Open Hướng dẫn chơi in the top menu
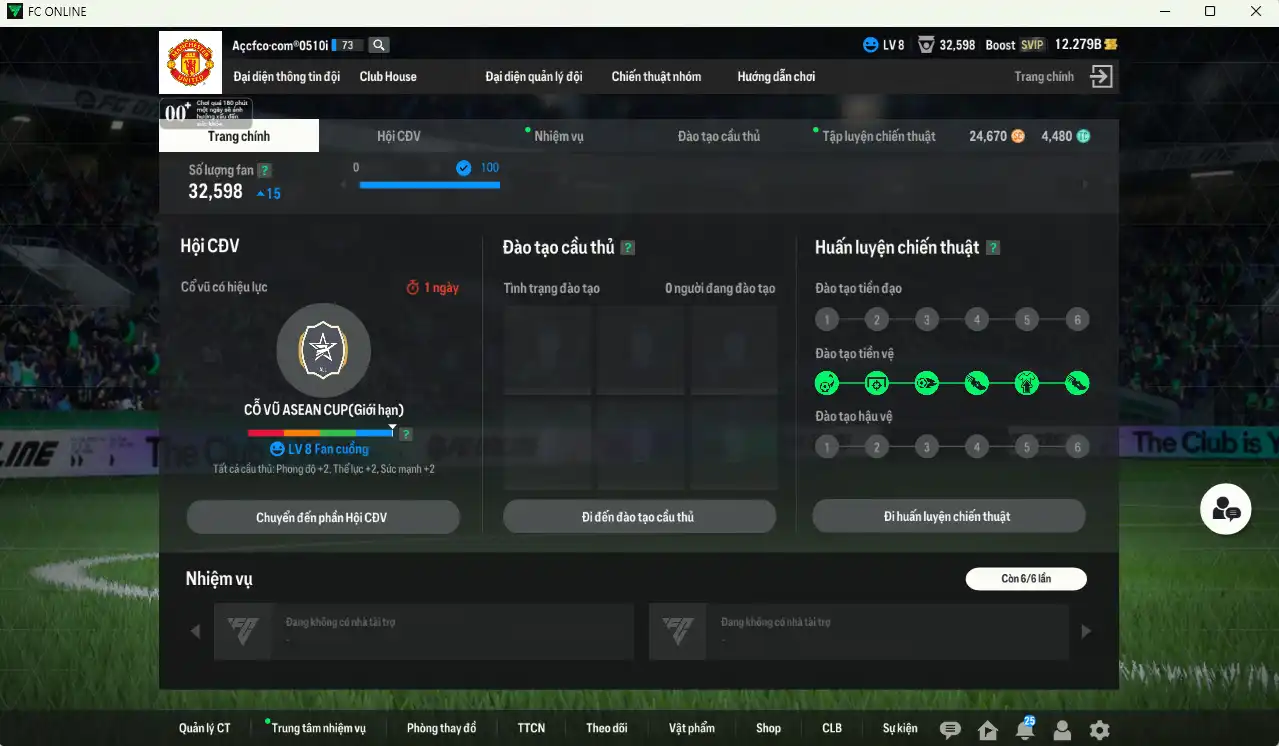Screen dimensions: 1279x746 pyautogui.click(x=776, y=77)
